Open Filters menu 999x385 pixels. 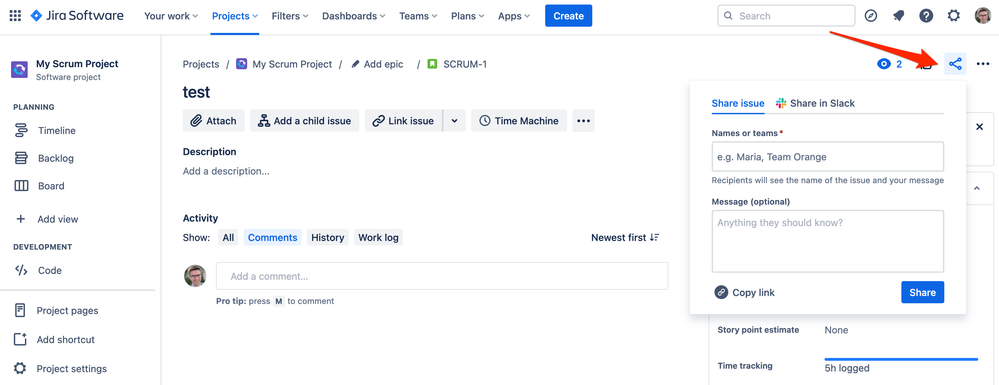[290, 16]
